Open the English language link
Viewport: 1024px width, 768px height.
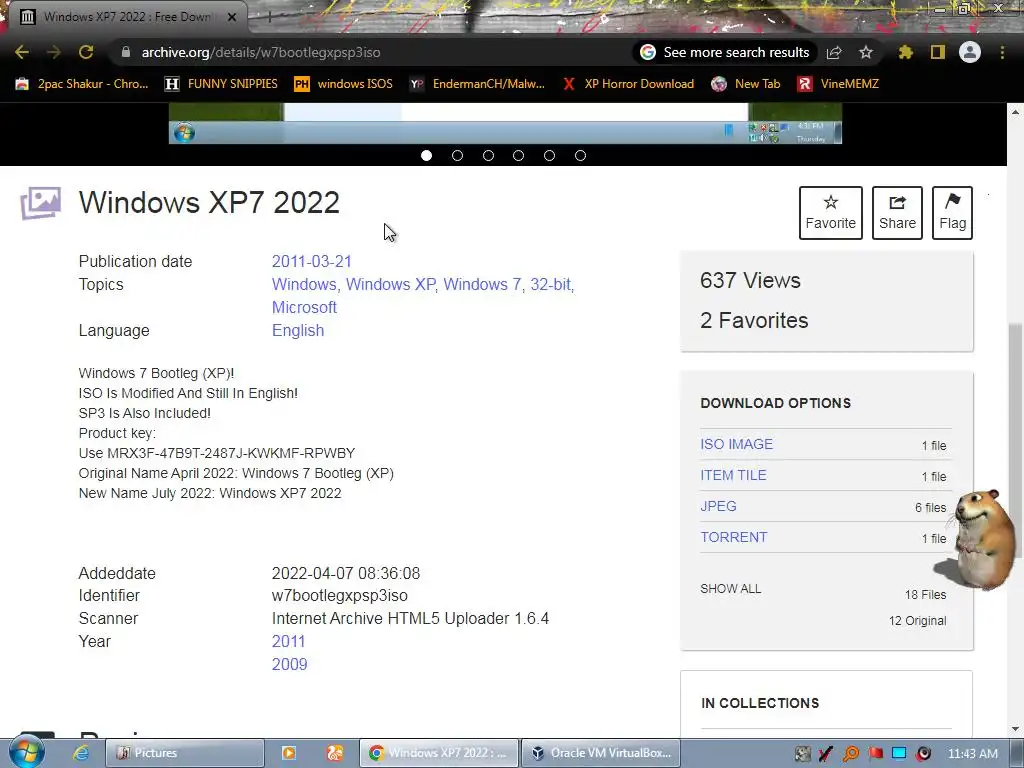coord(298,330)
